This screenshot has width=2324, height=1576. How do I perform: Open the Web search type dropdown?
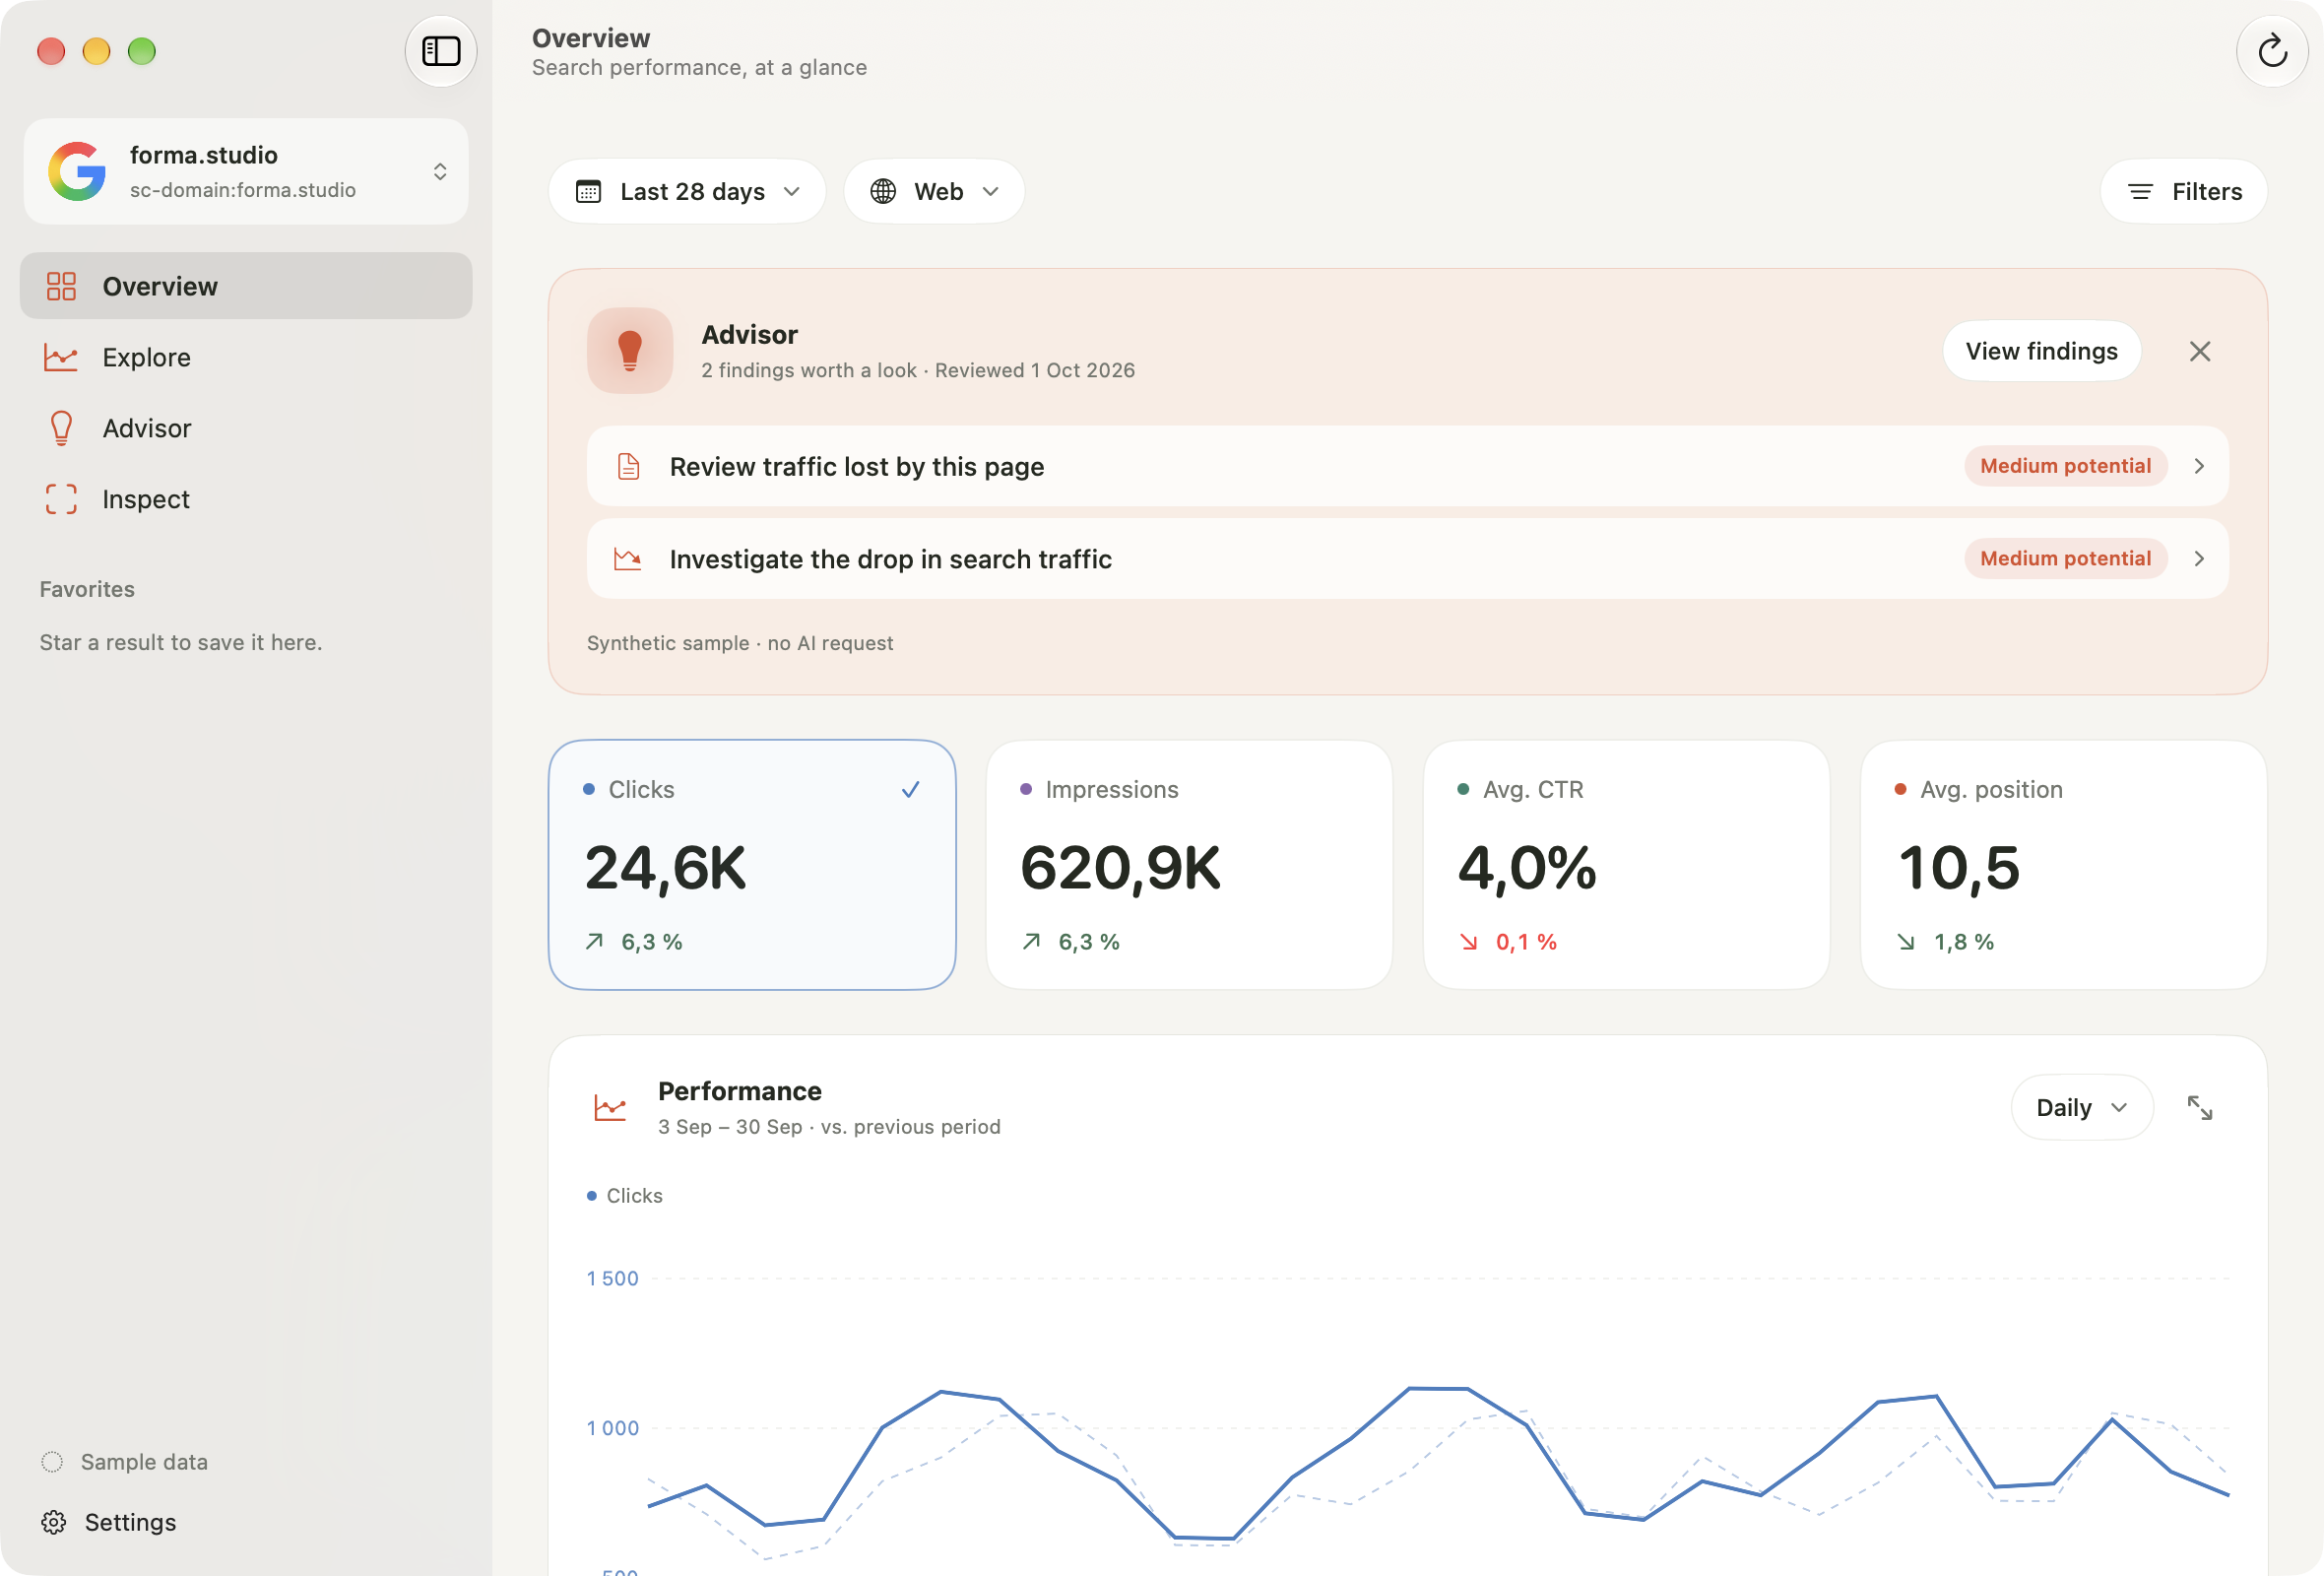[x=934, y=191]
